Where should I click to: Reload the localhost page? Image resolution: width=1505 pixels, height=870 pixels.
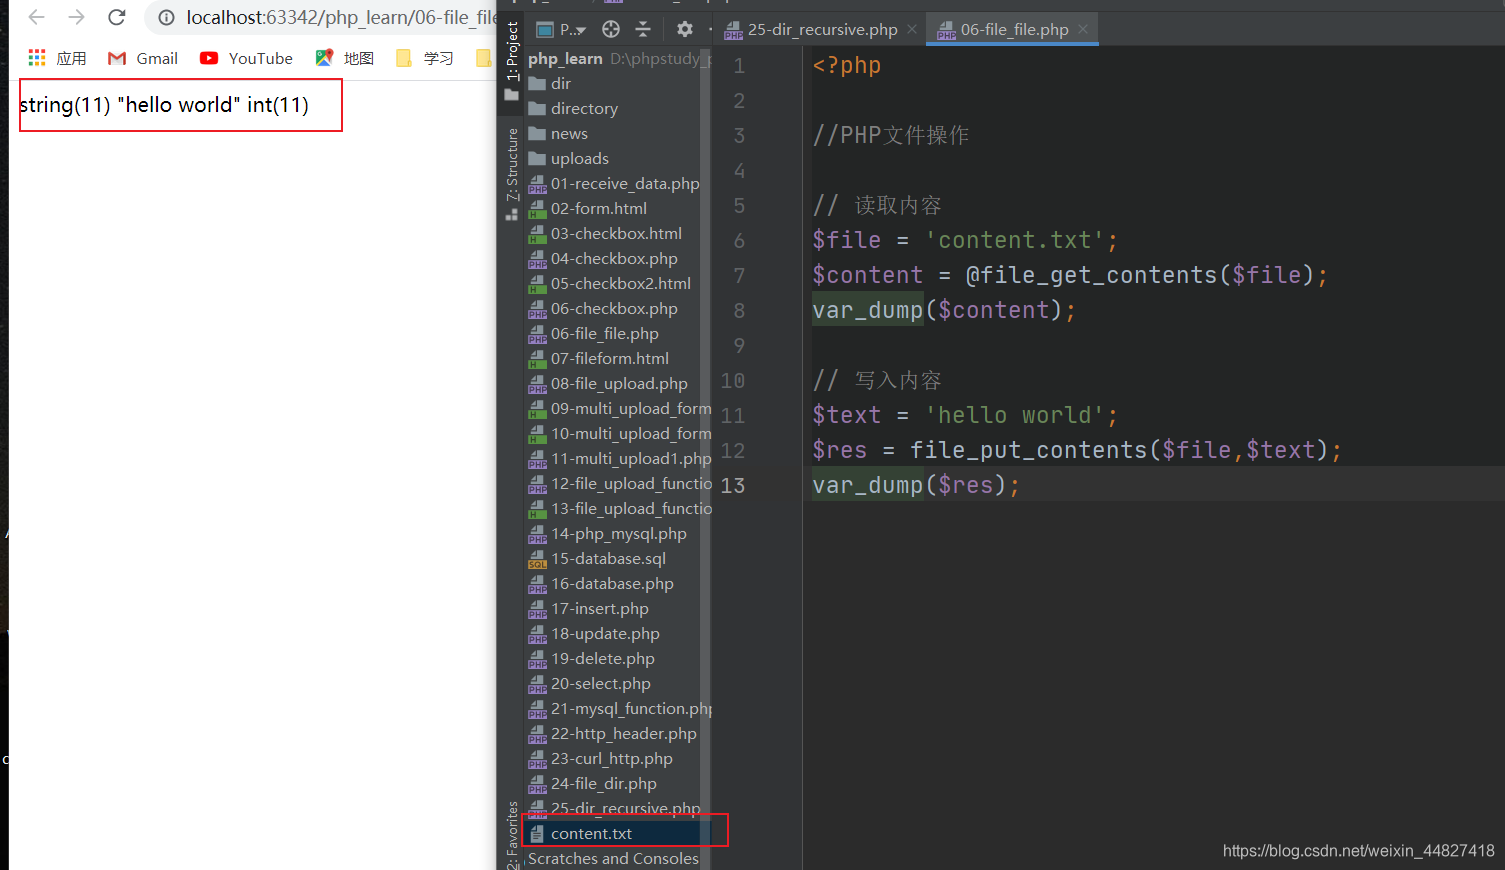(x=117, y=17)
